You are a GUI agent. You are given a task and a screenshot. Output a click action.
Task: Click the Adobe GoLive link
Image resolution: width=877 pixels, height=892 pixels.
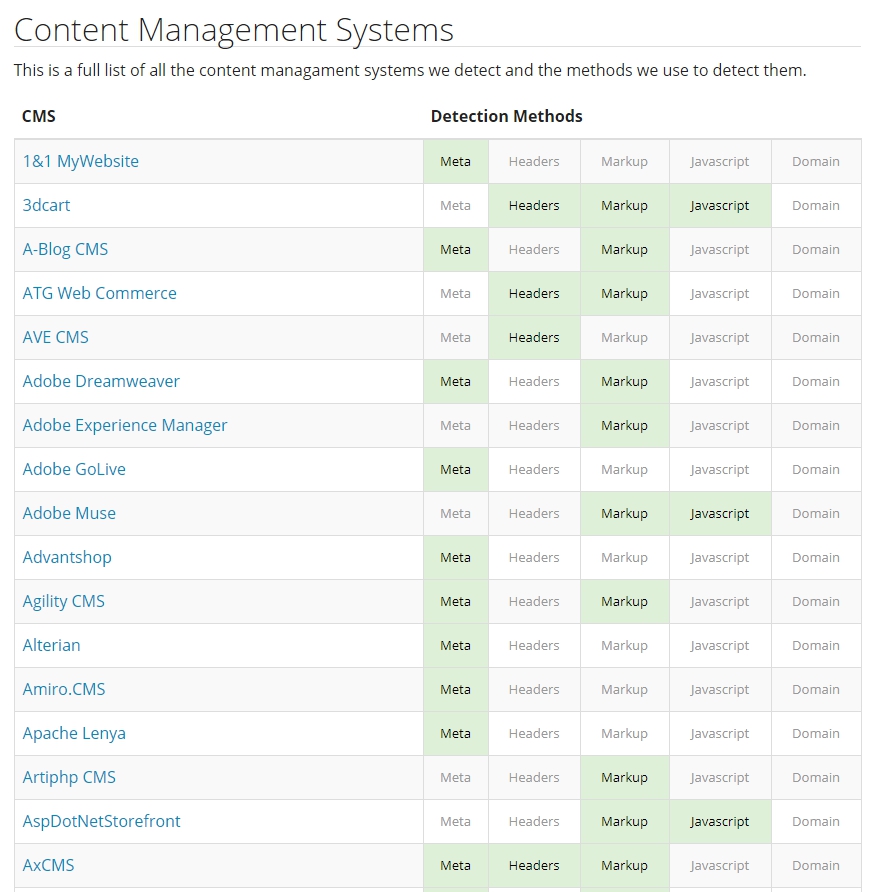(x=74, y=469)
